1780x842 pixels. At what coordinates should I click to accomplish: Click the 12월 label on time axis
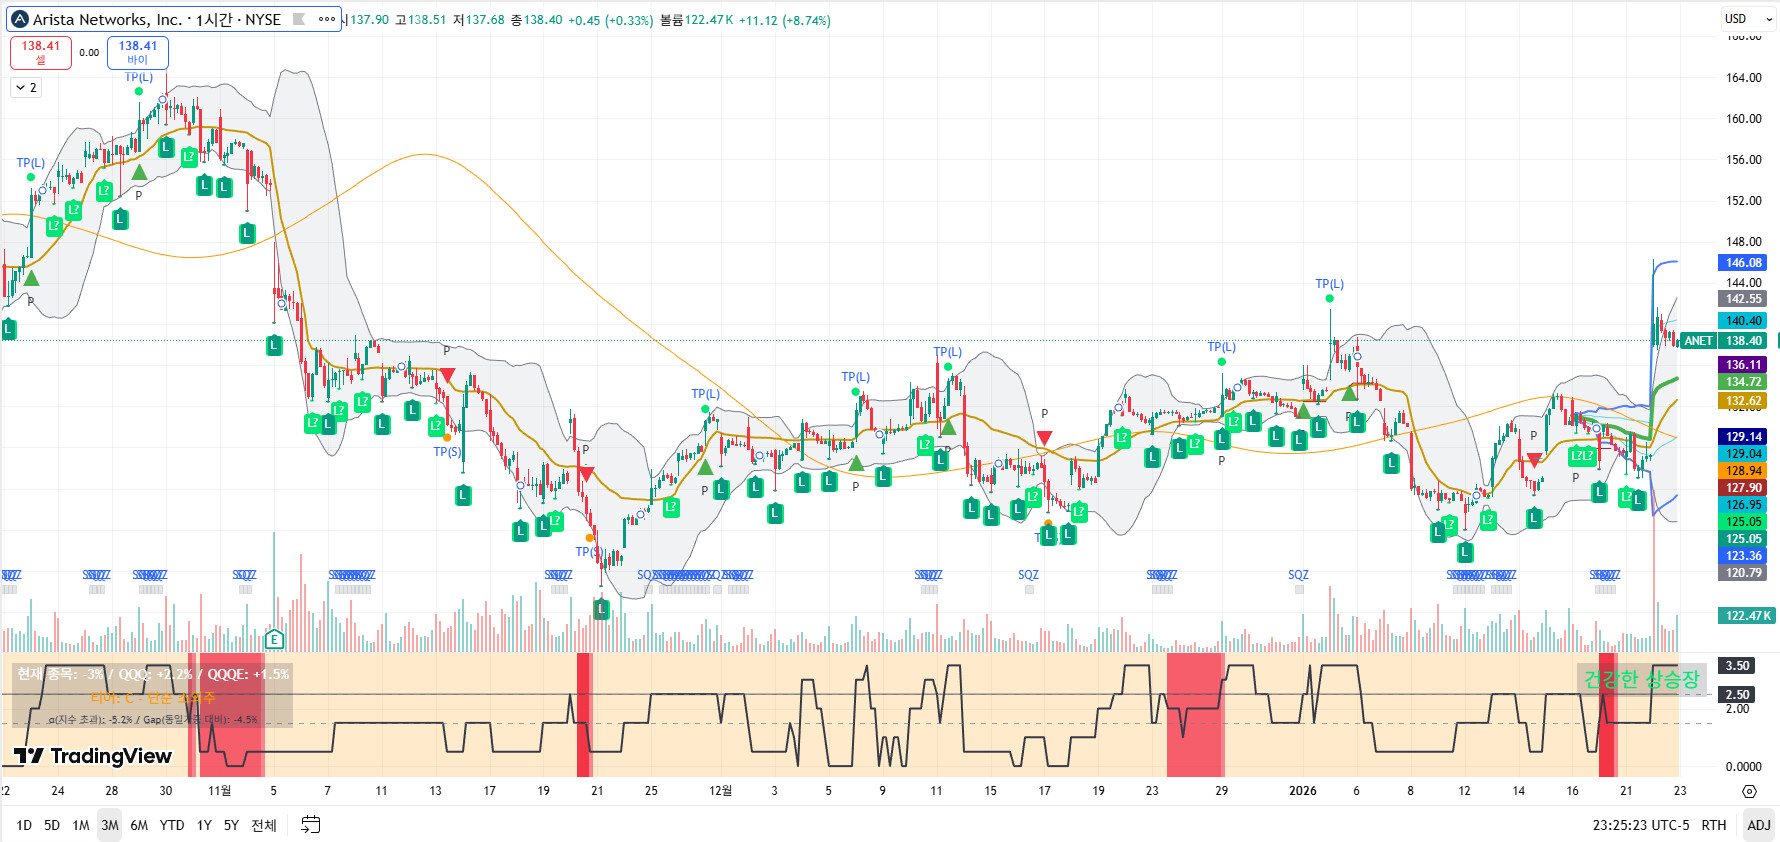[x=720, y=791]
